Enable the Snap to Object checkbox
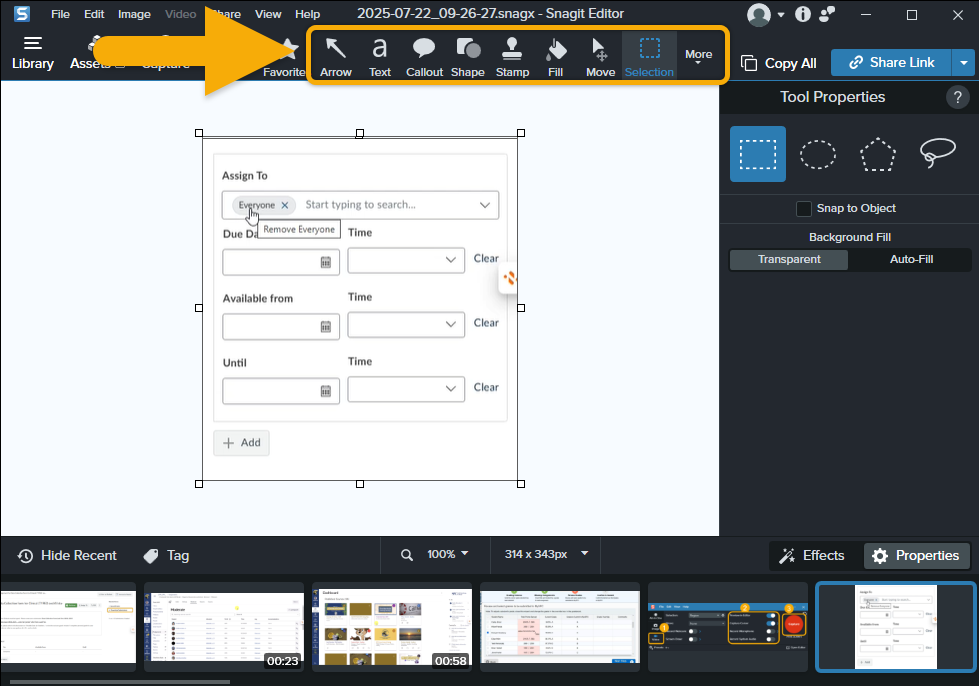This screenshot has height=686, width=979. tap(804, 208)
